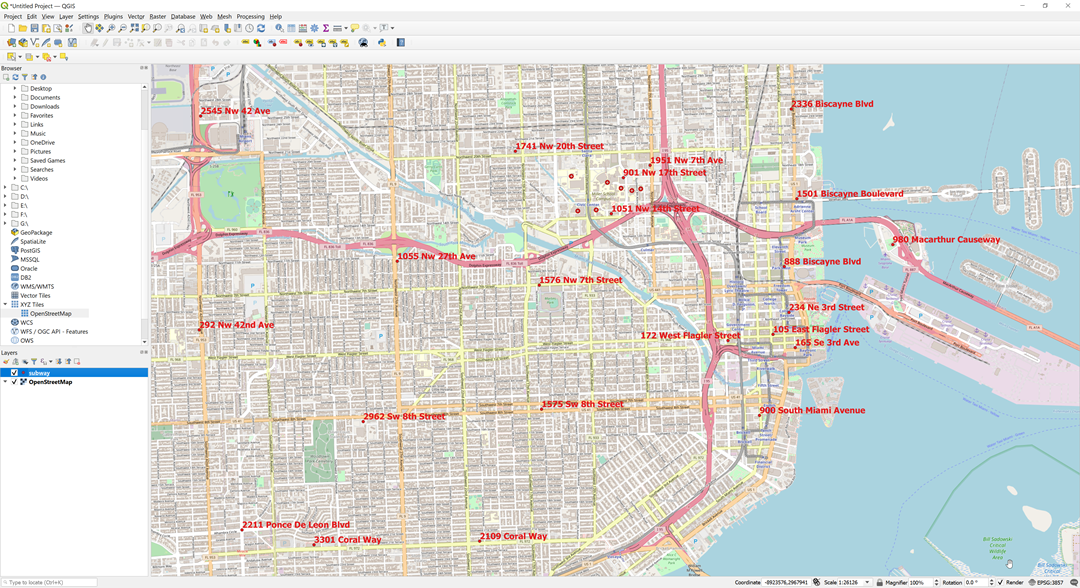Select the PostGIS browser entry

[30, 251]
